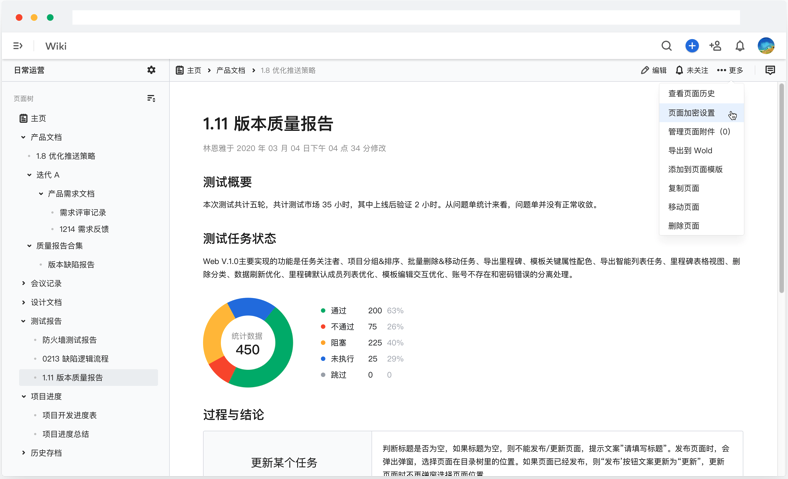Image resolution: width=788 pixels, height=479 pixels.
Task: Click the 更新某个任务 table cell
Action: pos(287,454)
